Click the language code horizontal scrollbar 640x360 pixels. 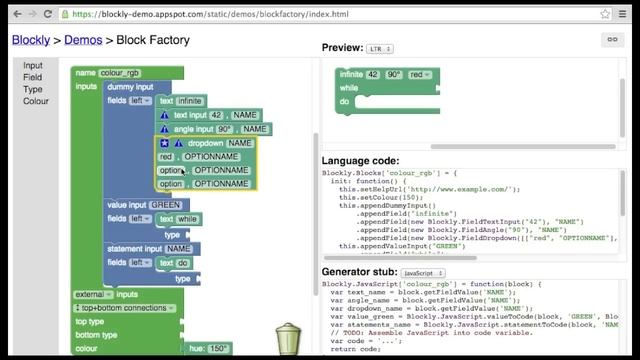pos(400,258)
